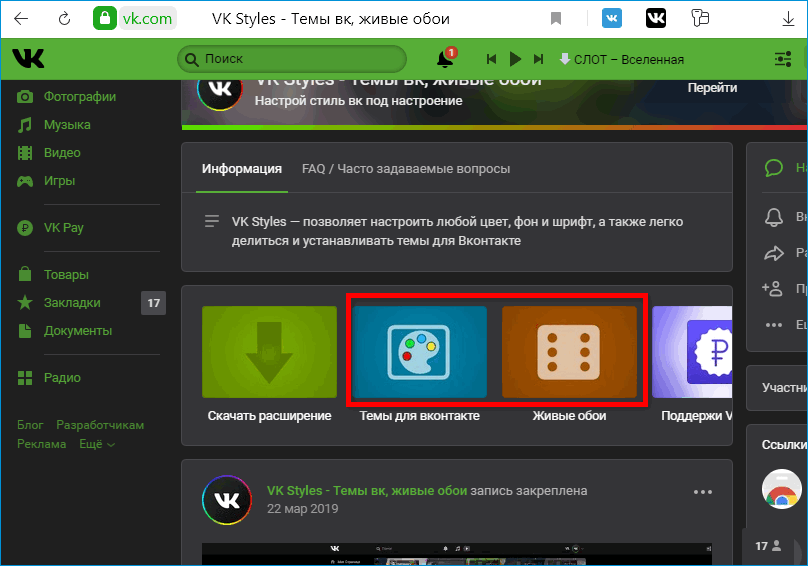The height and width of the screenshot is (566, 808).
Task: Skip to the next track
Action: point(539,59)
